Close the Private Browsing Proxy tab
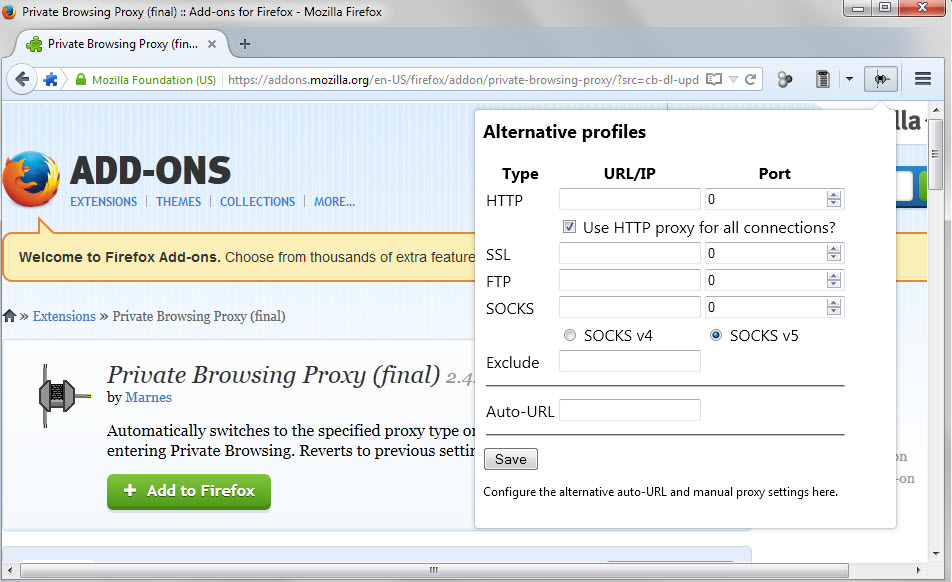 tap(212, 44)
